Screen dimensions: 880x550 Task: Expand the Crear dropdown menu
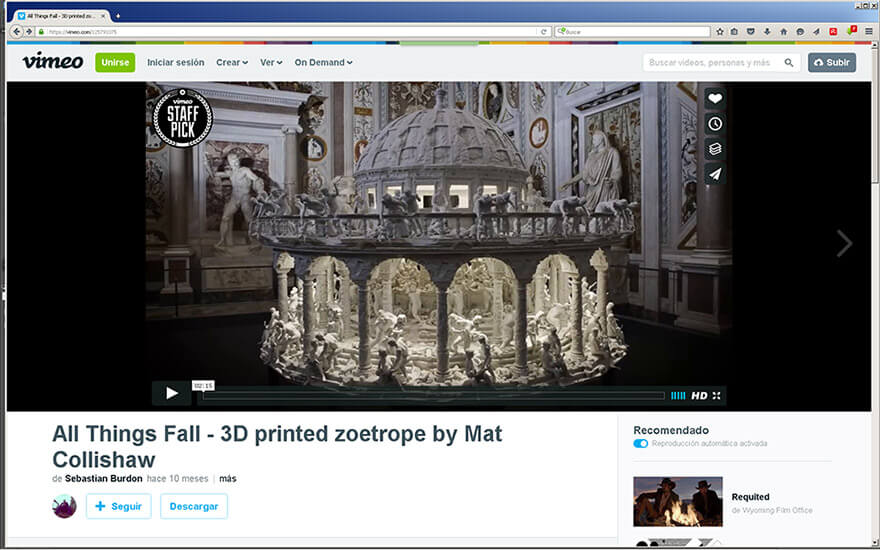(x=232, y=62)
